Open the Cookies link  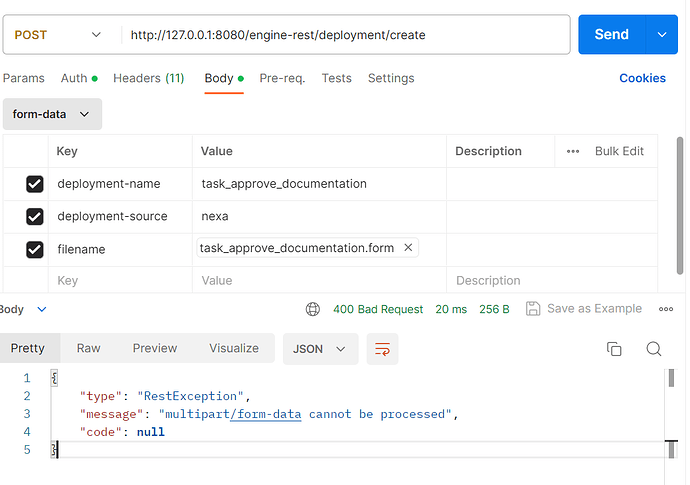[x=642, y=78]
